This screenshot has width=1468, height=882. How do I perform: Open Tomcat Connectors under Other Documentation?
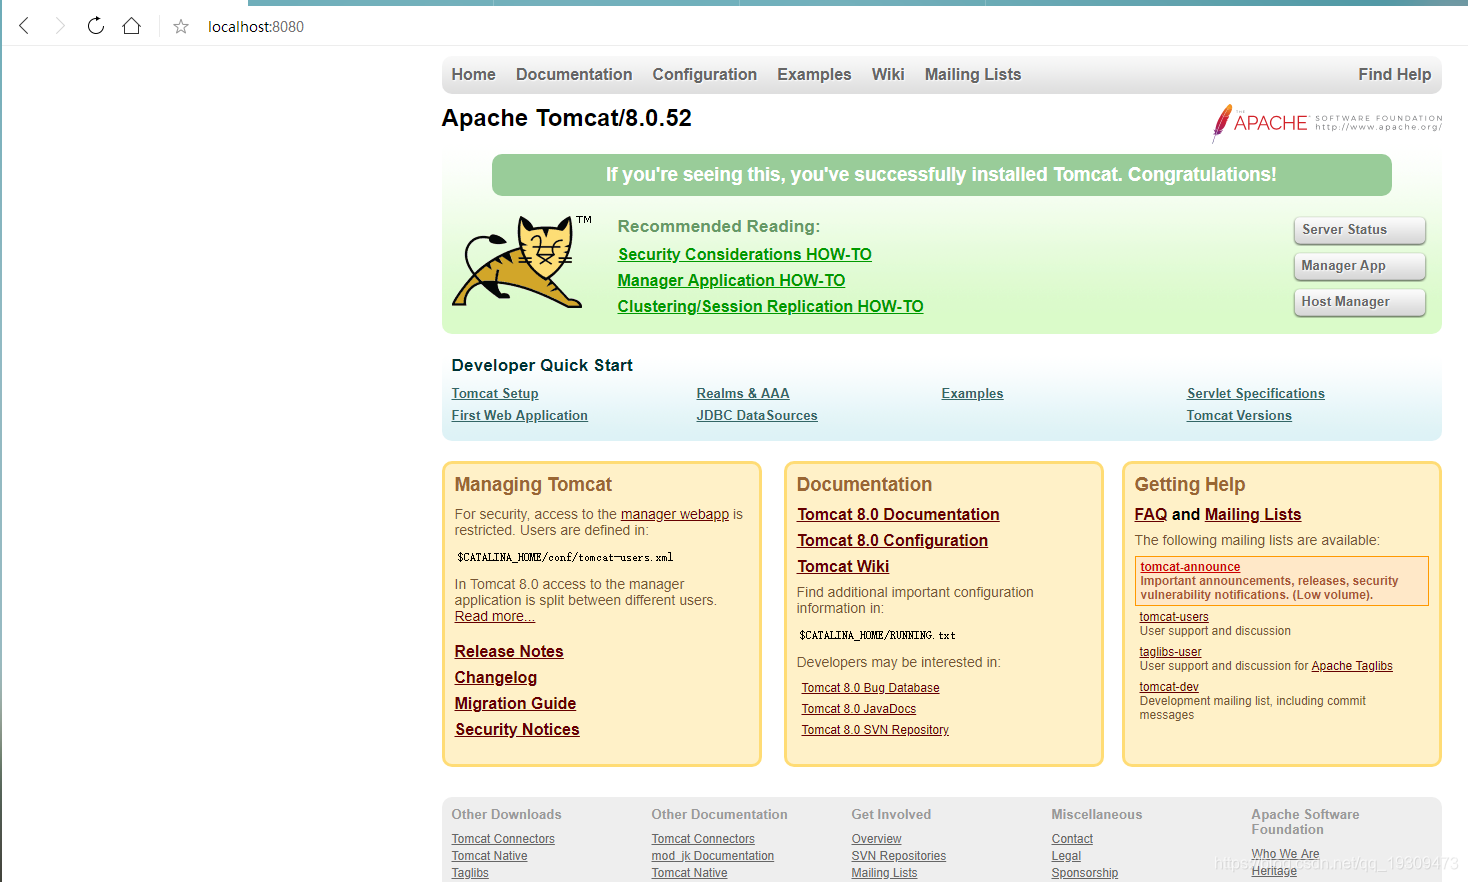pyautogui.click(x=703, y=839)
